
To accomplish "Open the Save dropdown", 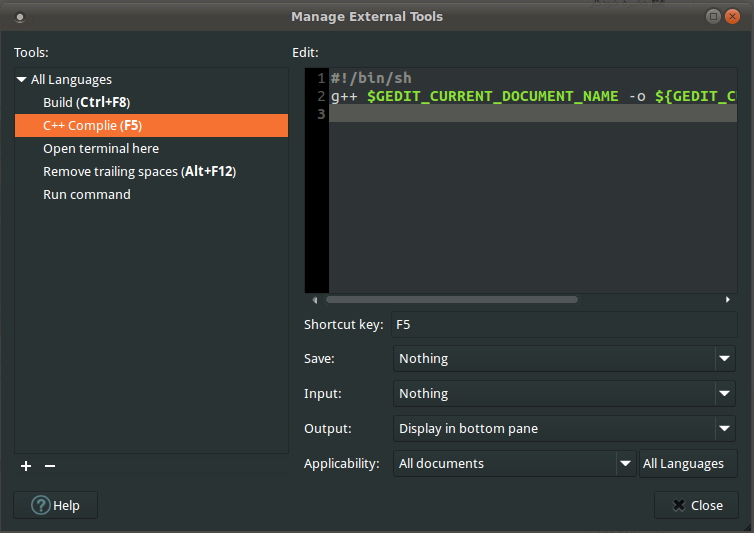I will point(564,358).
